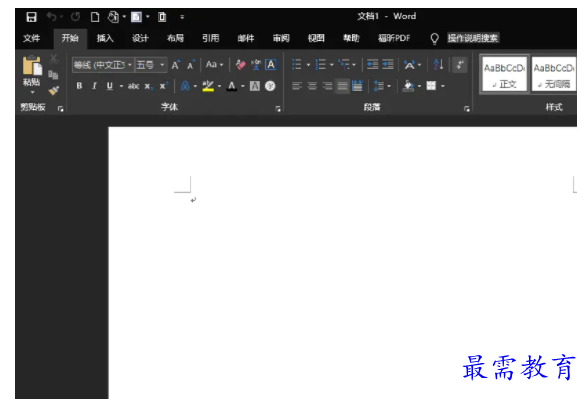Screen dimensions: 584x399
Task: Switch to the 开始 ribbon tab
Action: [70, 38]
